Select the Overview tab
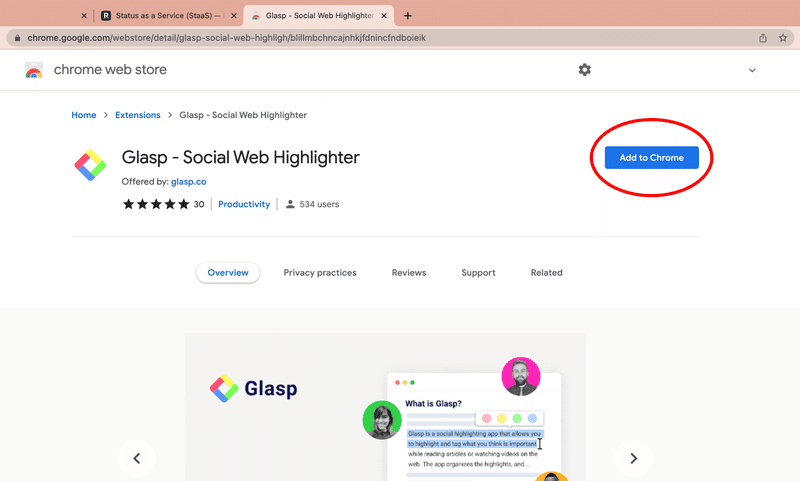800x481 pixels. pos(228,272)
